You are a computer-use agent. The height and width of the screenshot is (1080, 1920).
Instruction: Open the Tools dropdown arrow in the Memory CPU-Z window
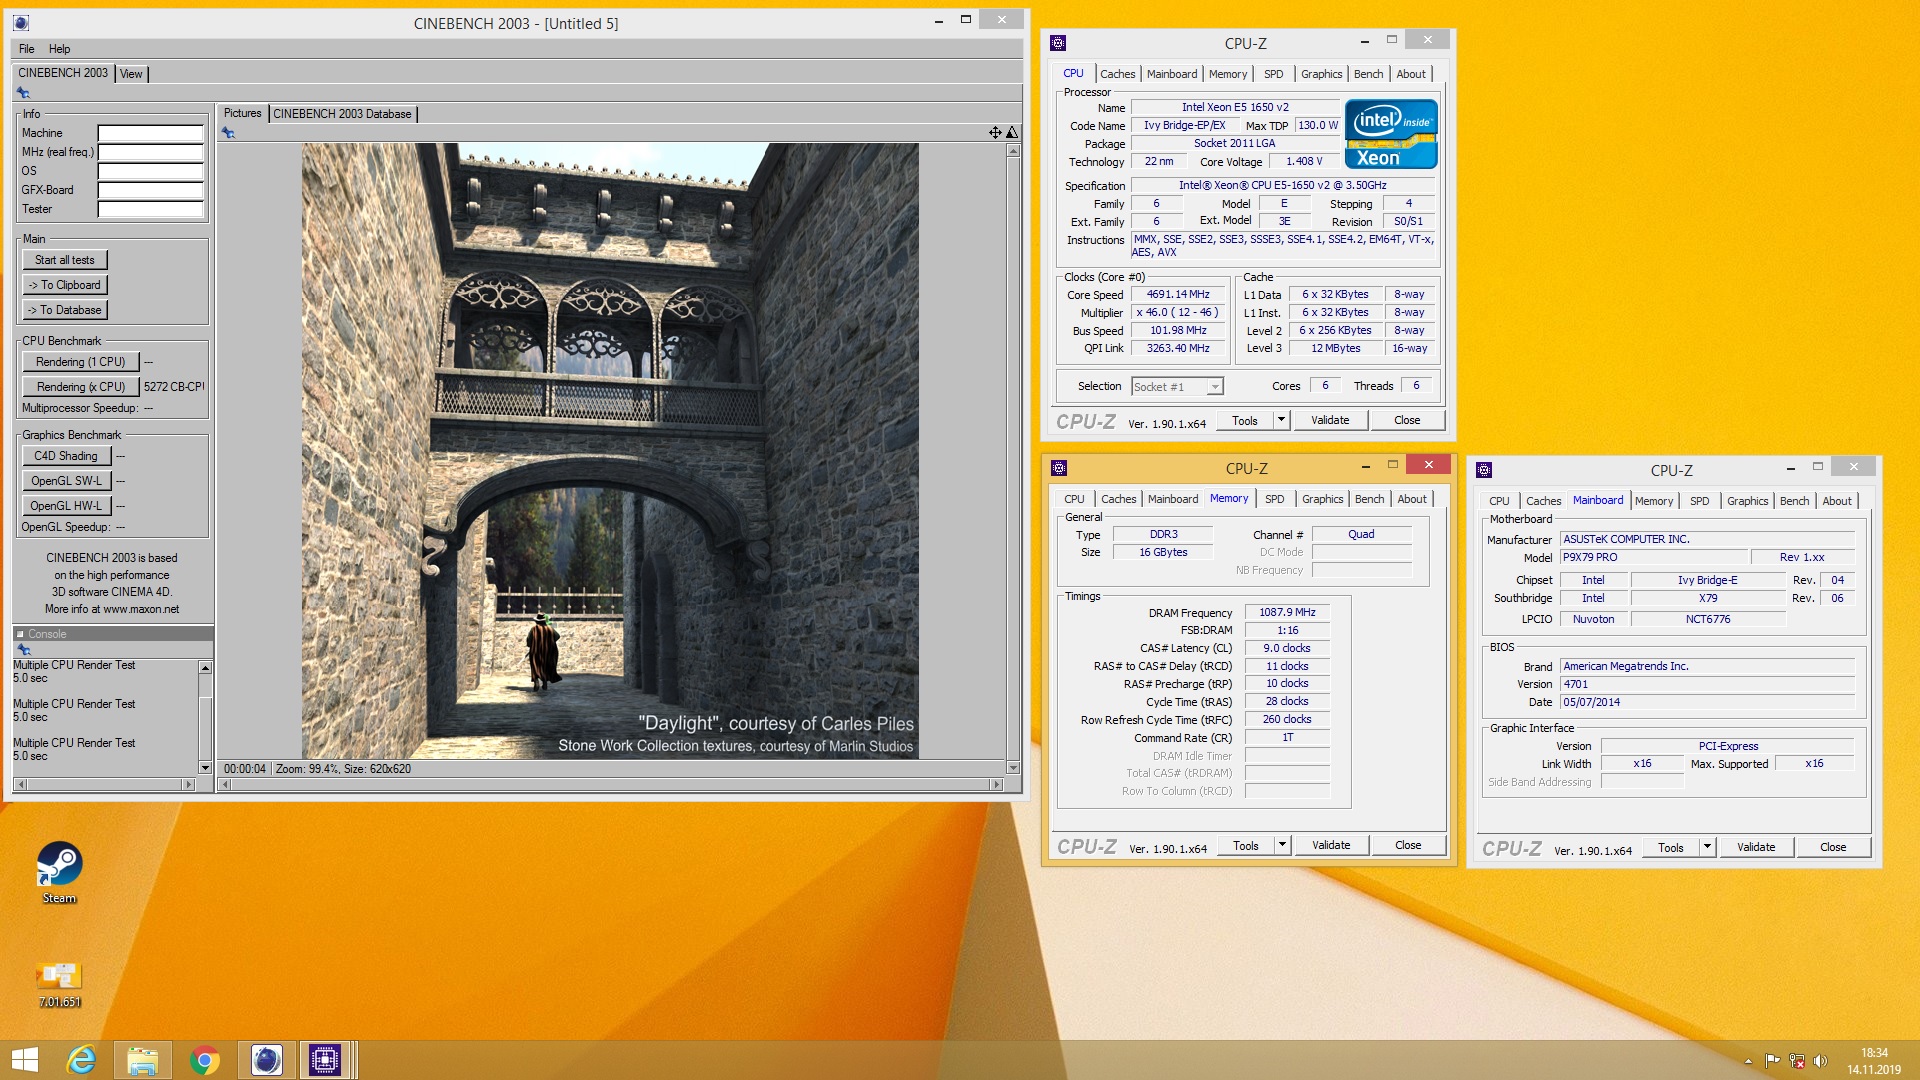click(1282, 845)
